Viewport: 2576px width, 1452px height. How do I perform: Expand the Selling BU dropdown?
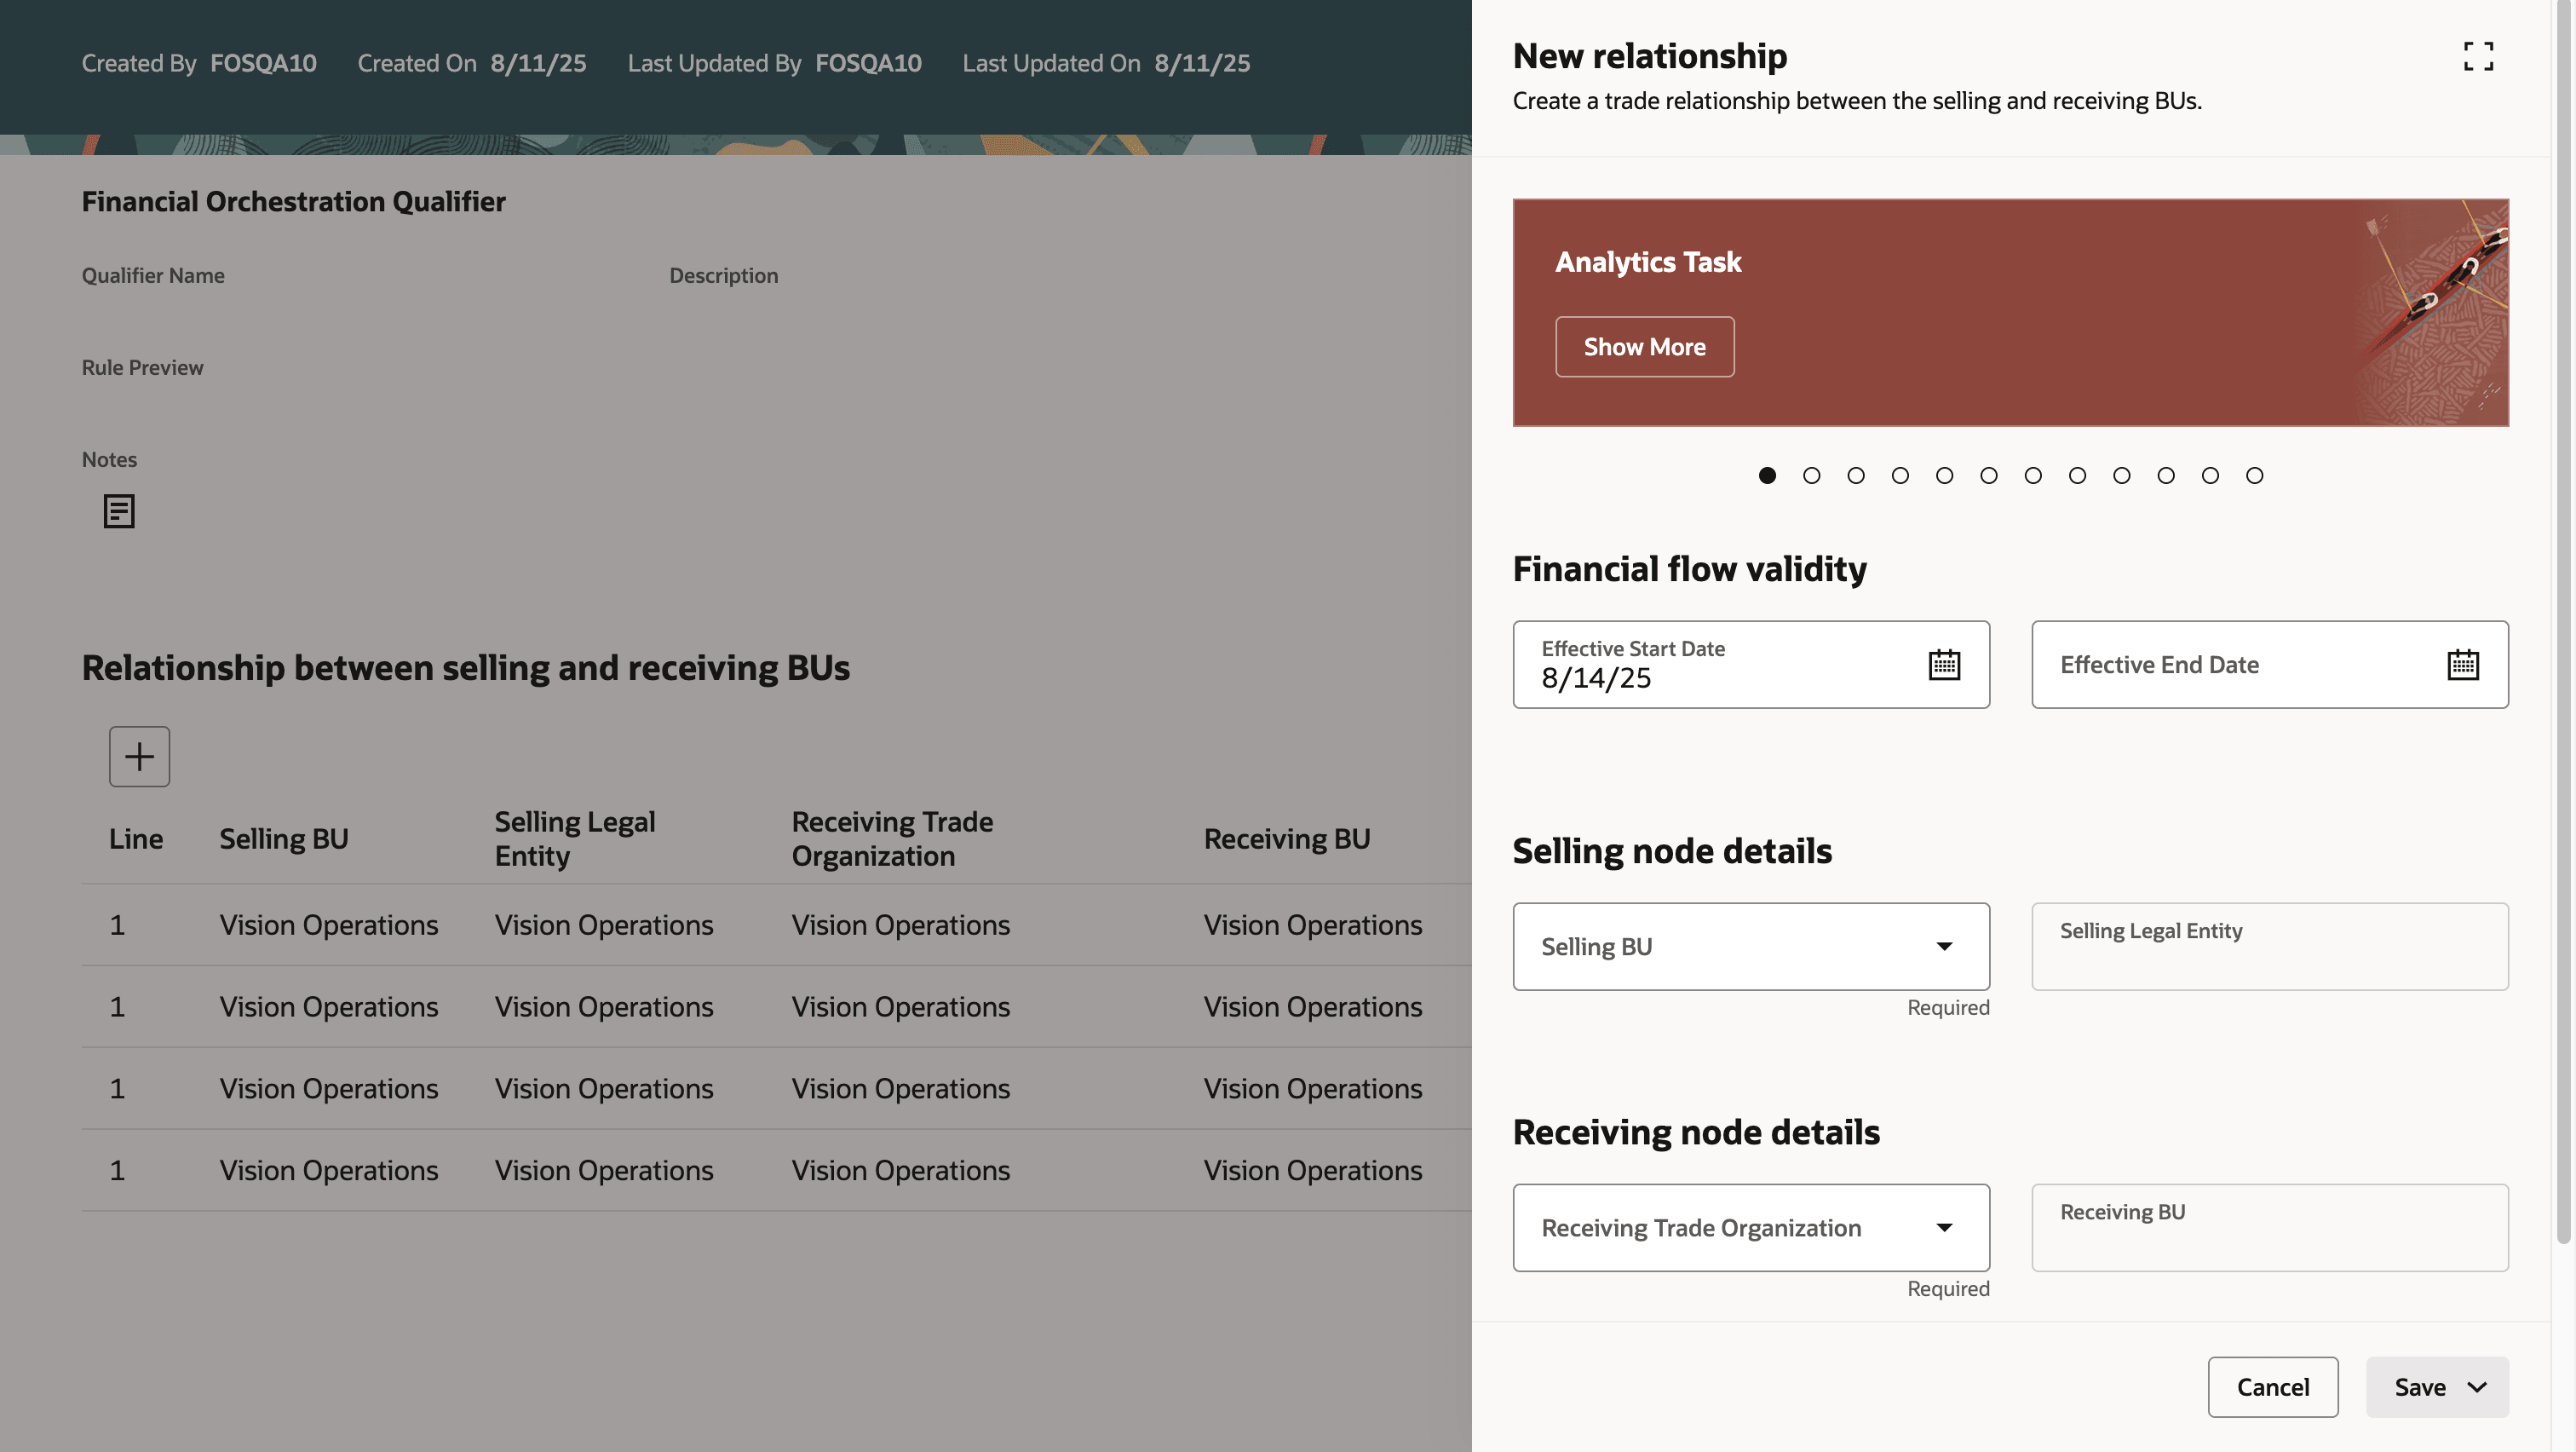(1943, 946)
